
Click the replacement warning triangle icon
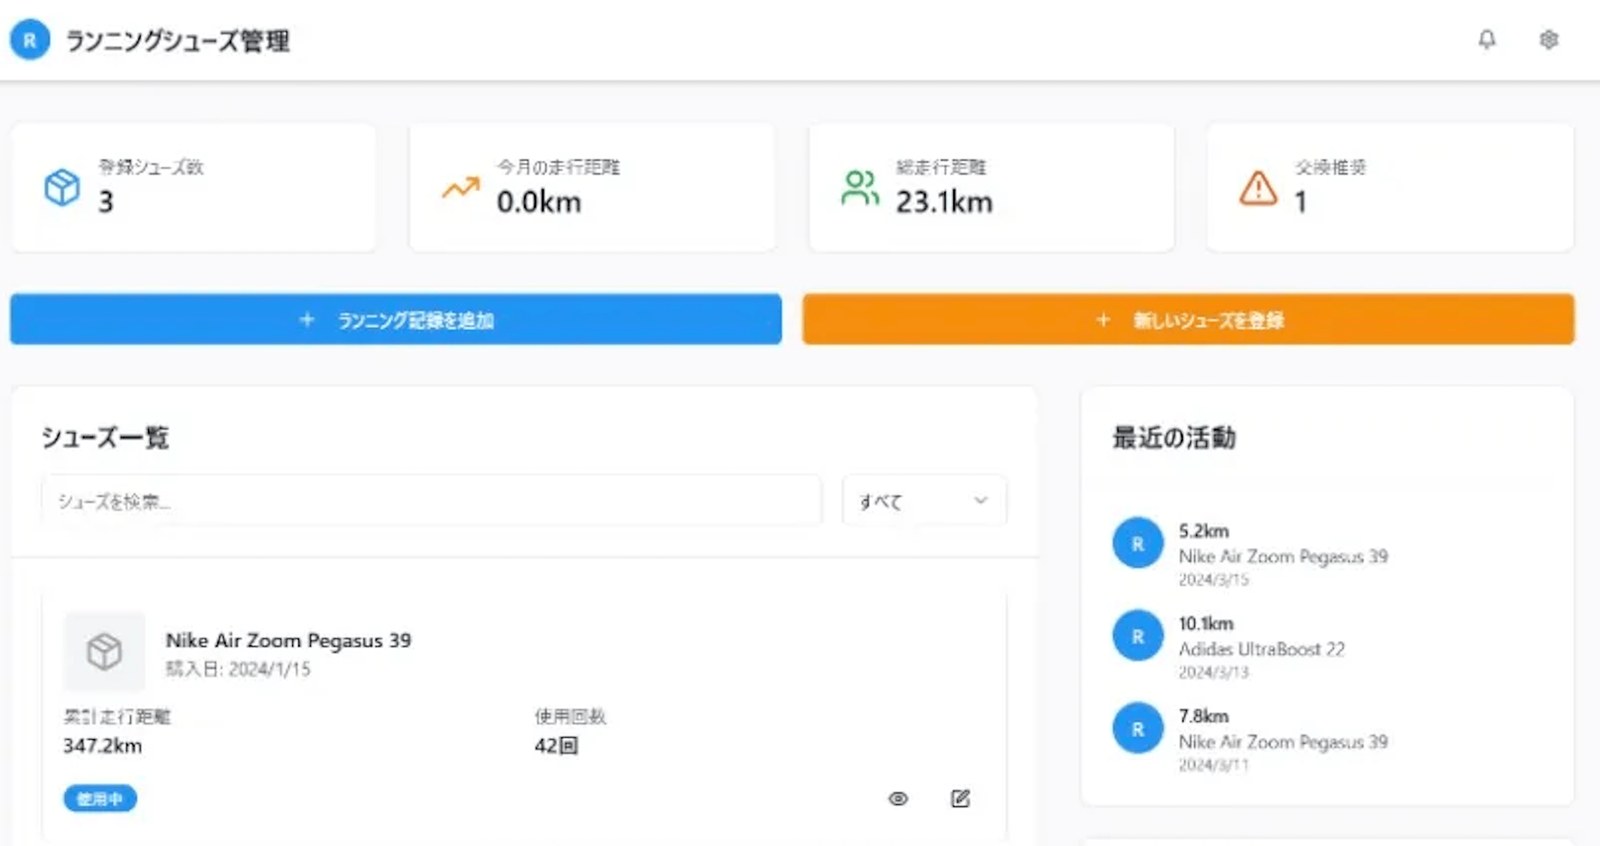coord(1258,187)
